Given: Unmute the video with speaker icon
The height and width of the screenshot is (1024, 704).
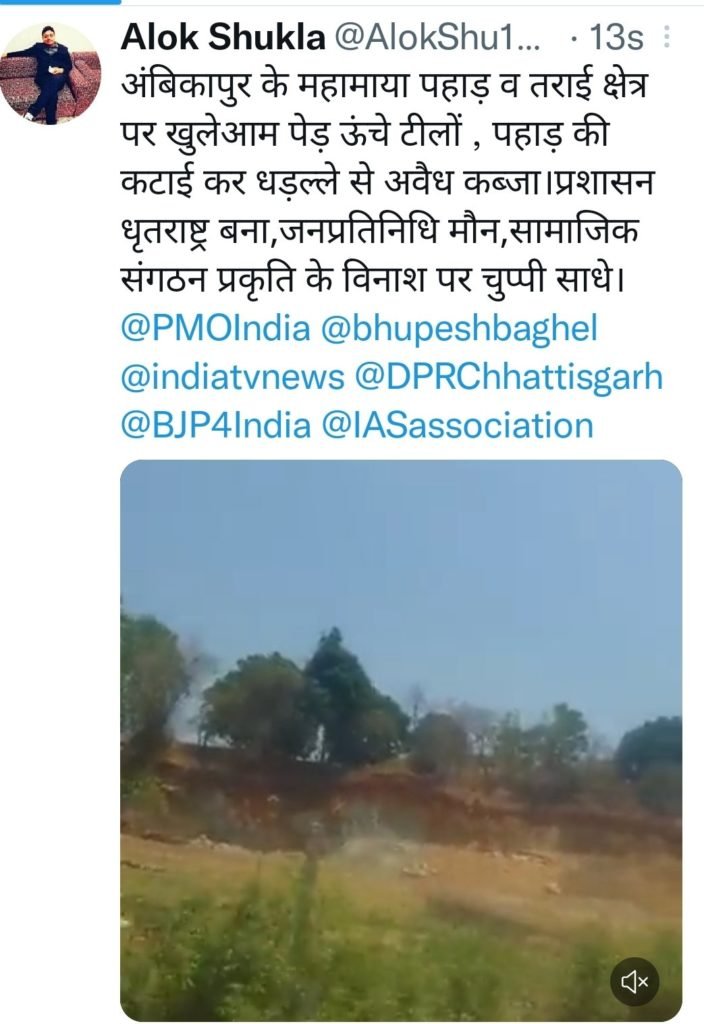Looking at the screenshot, I should pos(635,980).
